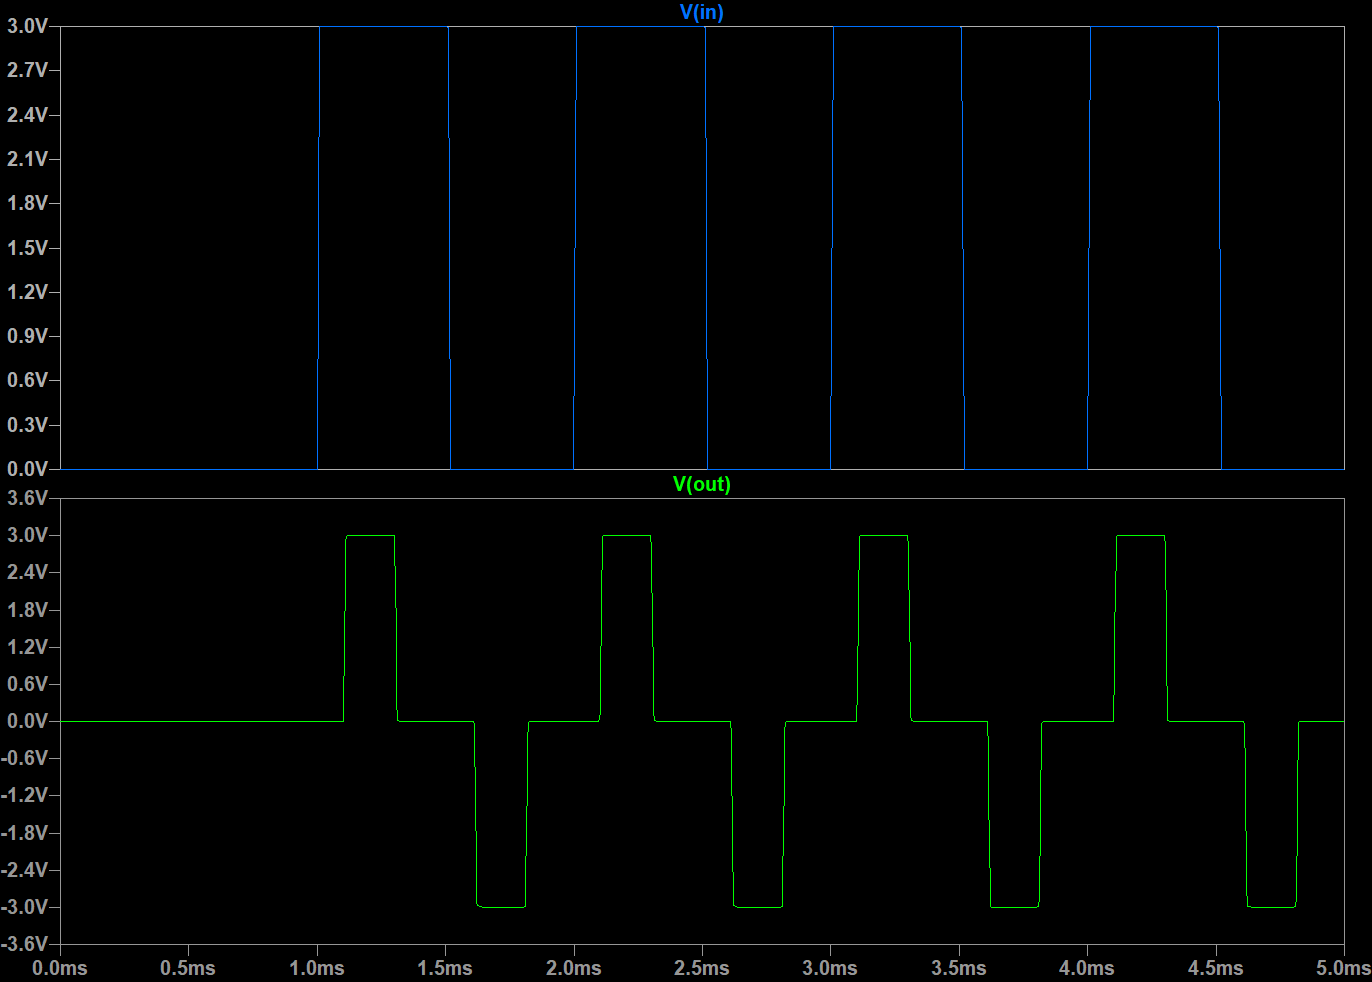Image resolution: width=1372 pixels, height=982 pixels.
Task: Click the V(out) trace label
Action: [702, 484]
